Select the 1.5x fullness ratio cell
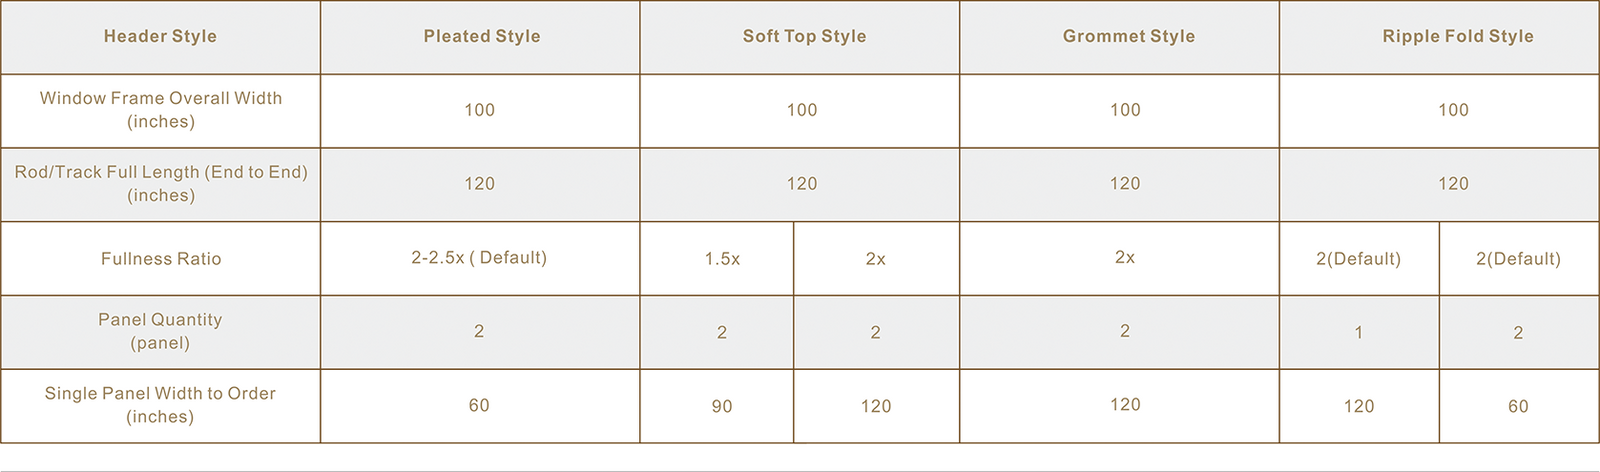Screen dimensions: 1600x472 [722, 259]
